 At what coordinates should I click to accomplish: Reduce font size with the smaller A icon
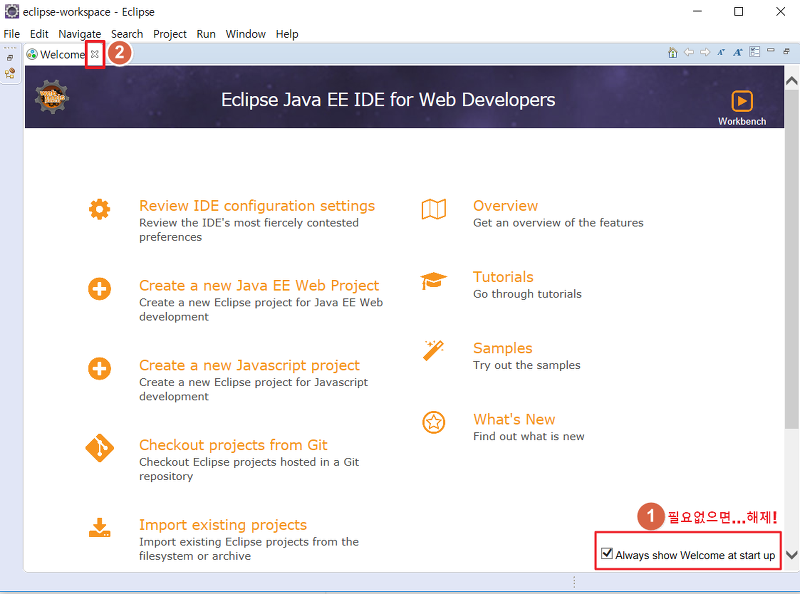pyautogui.click(x=721, y=52)
